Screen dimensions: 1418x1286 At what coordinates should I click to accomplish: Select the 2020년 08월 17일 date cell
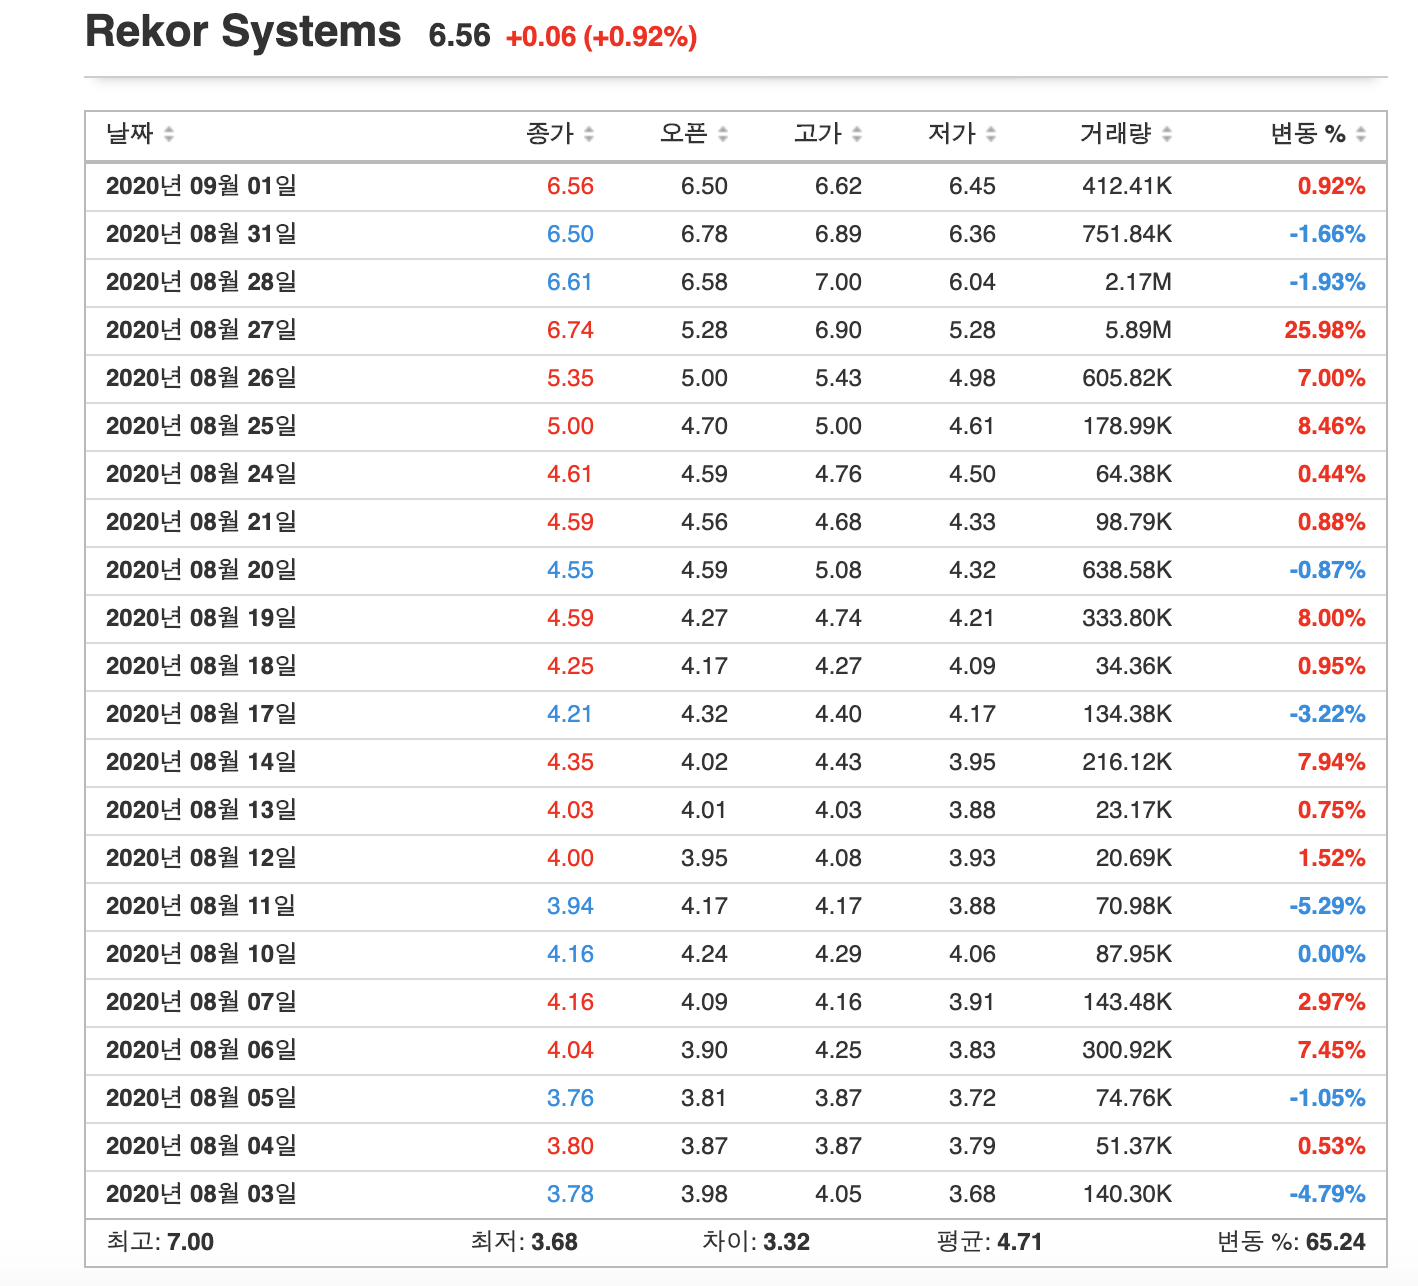201,714
